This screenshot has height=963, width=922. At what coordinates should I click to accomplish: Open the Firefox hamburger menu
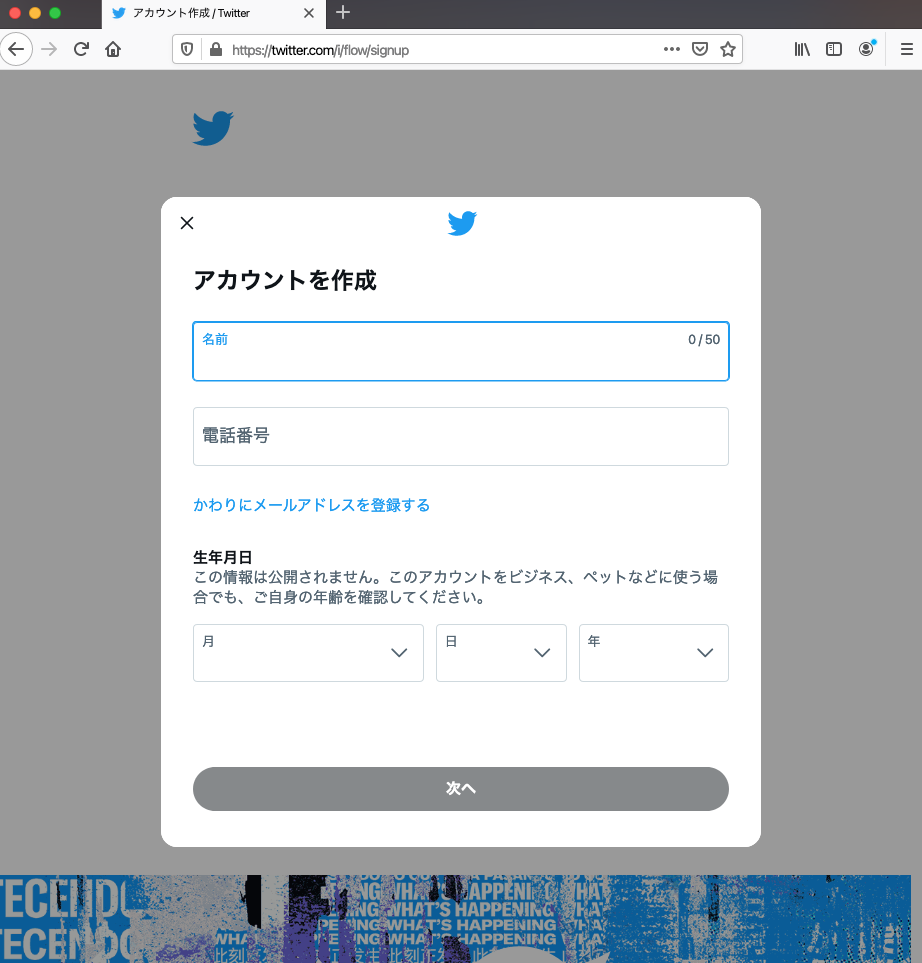pos(907,49)
